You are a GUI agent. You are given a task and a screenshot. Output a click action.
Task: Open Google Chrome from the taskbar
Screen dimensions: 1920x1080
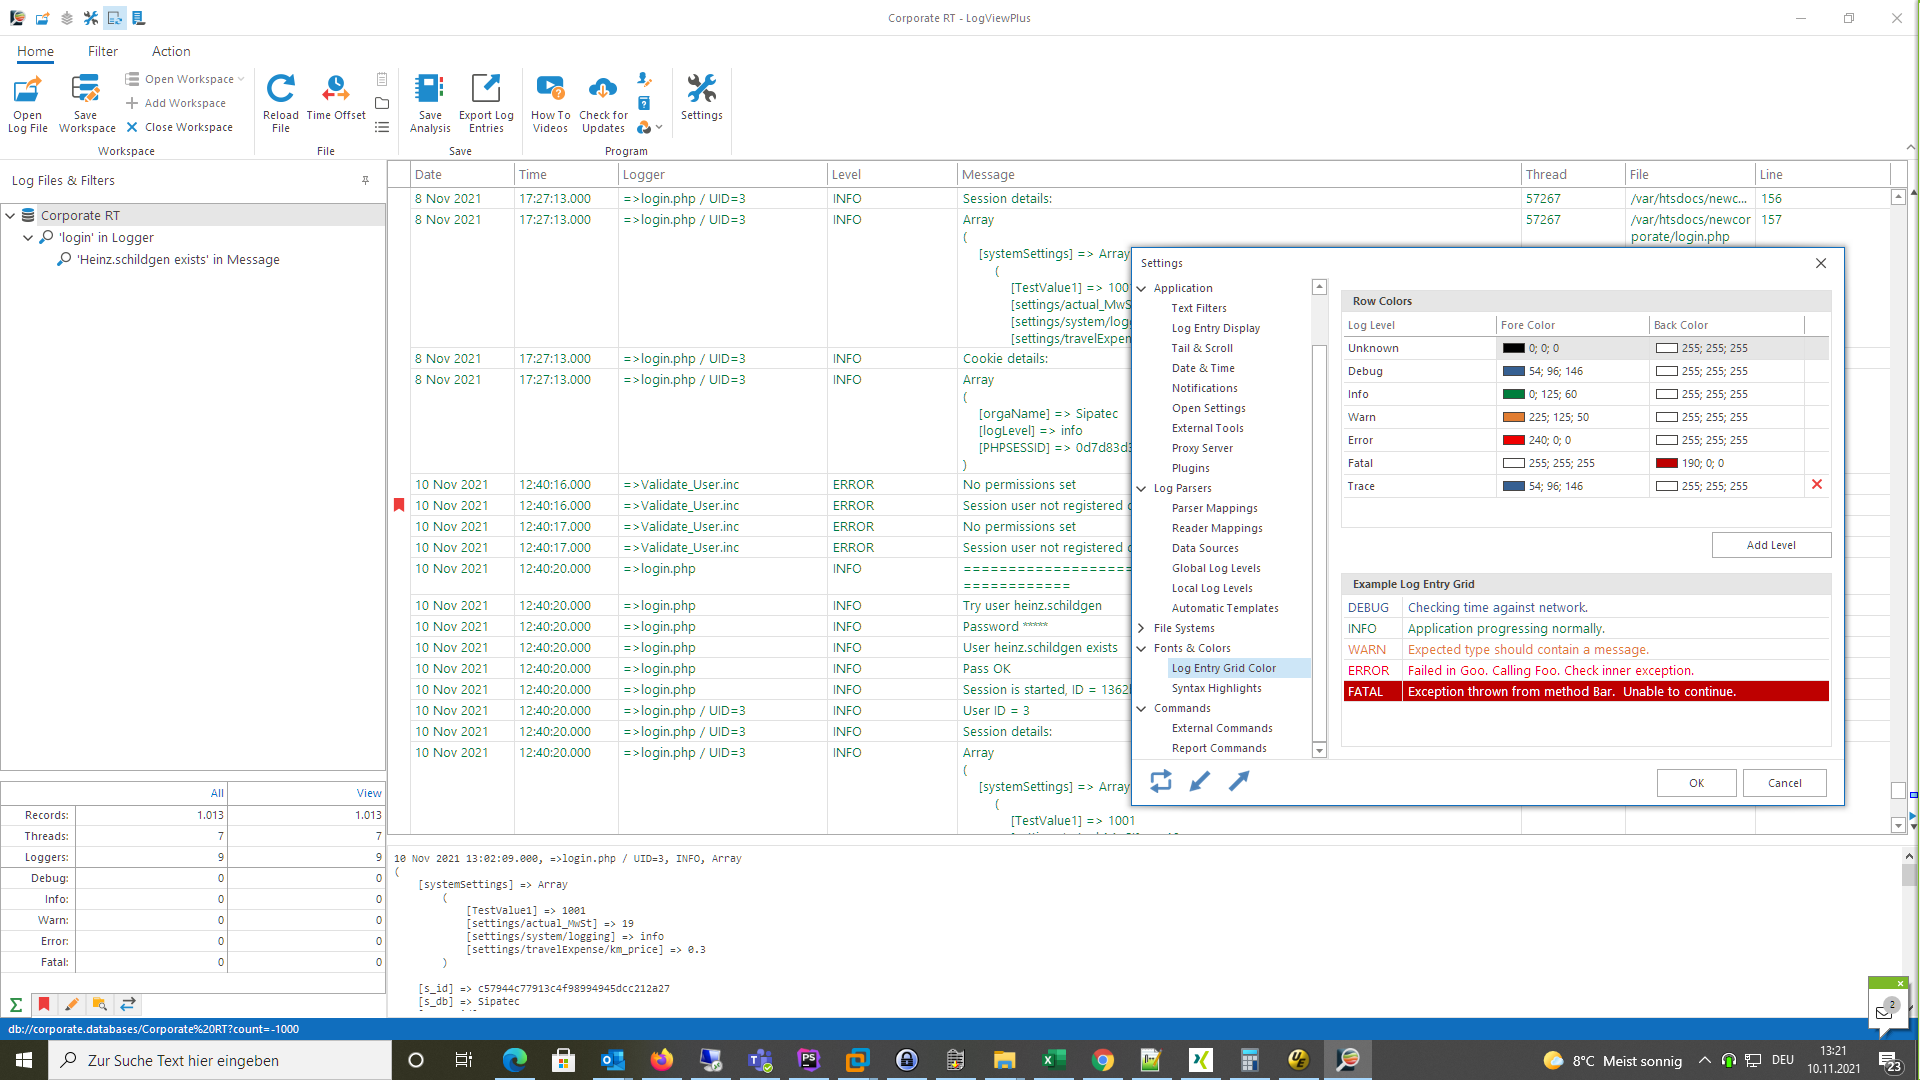[x=1103, y=1060]
